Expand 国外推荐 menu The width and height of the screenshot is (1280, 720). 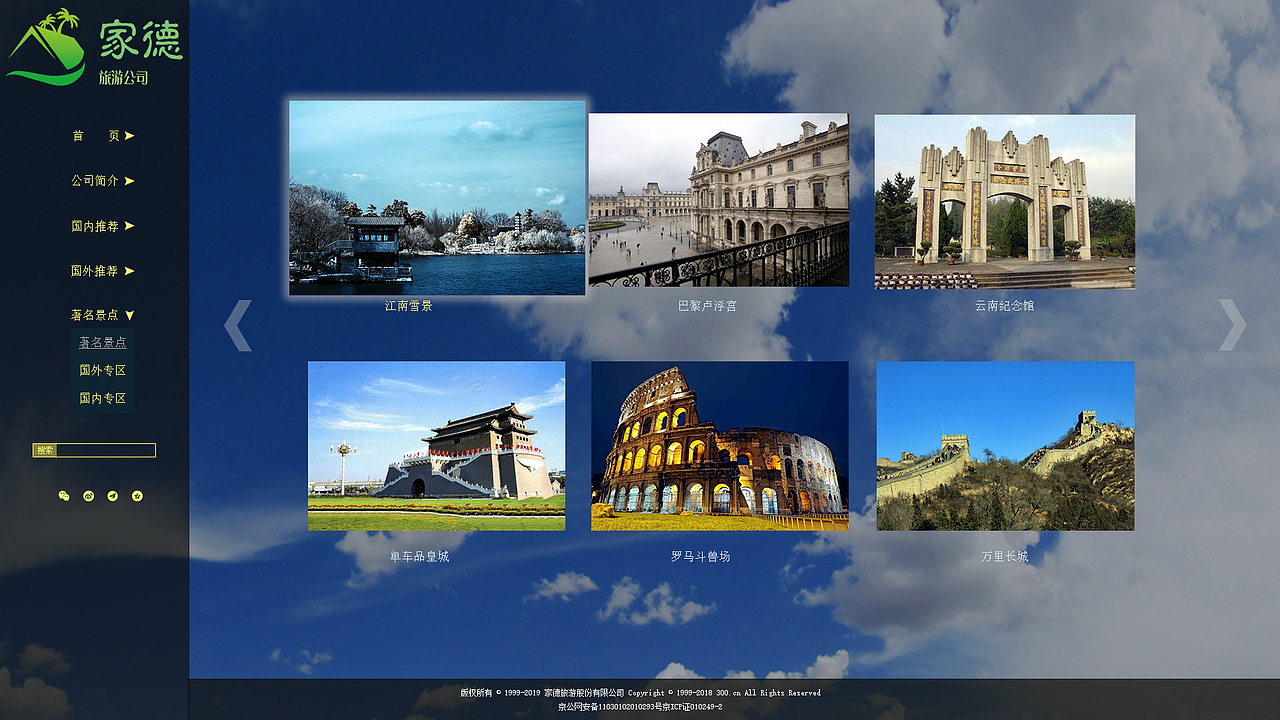click(103, 271)
